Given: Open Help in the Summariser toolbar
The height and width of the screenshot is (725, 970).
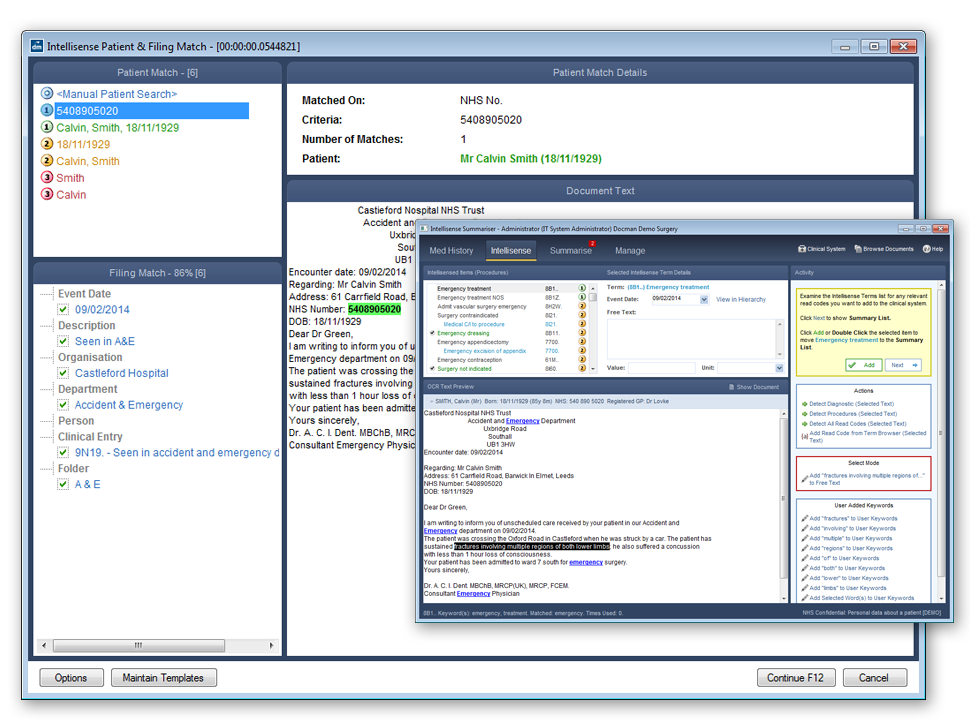Looking at the screenshot, I should pyautogui.click(x=933, y=249).
